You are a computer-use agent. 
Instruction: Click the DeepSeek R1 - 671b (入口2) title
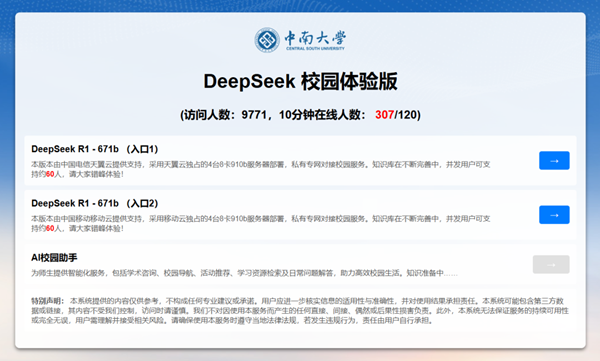coord(95,203)
